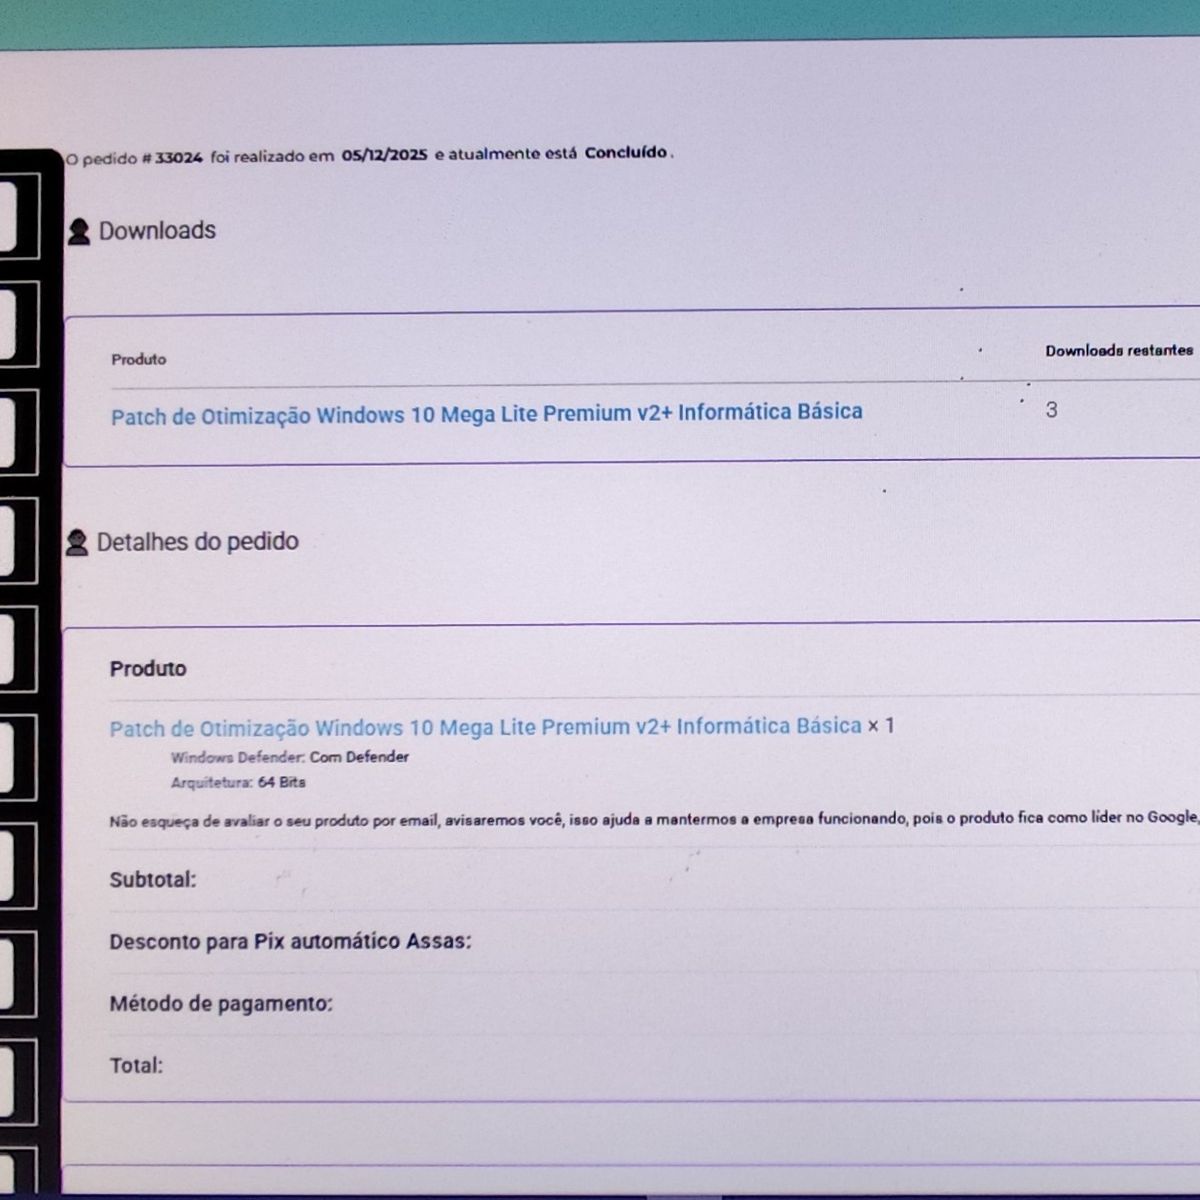Click the person icon beside Detalhes do pedido

[76, 543]
